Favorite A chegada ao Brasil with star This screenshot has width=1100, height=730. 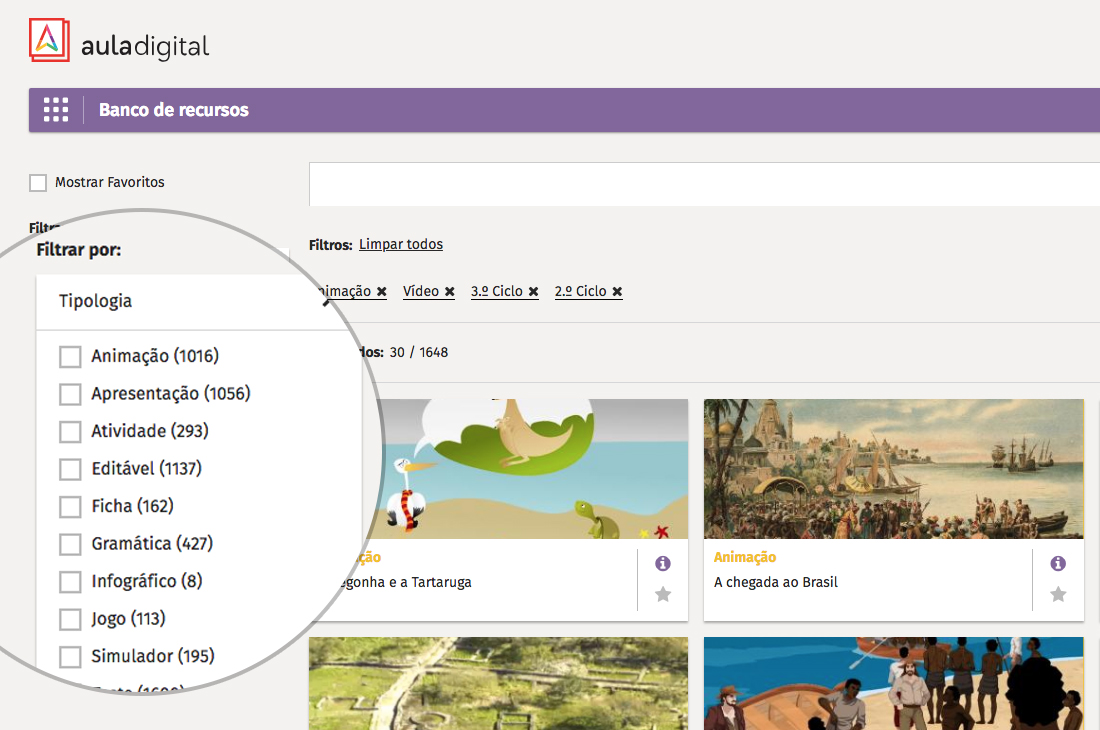(1058, 595)
